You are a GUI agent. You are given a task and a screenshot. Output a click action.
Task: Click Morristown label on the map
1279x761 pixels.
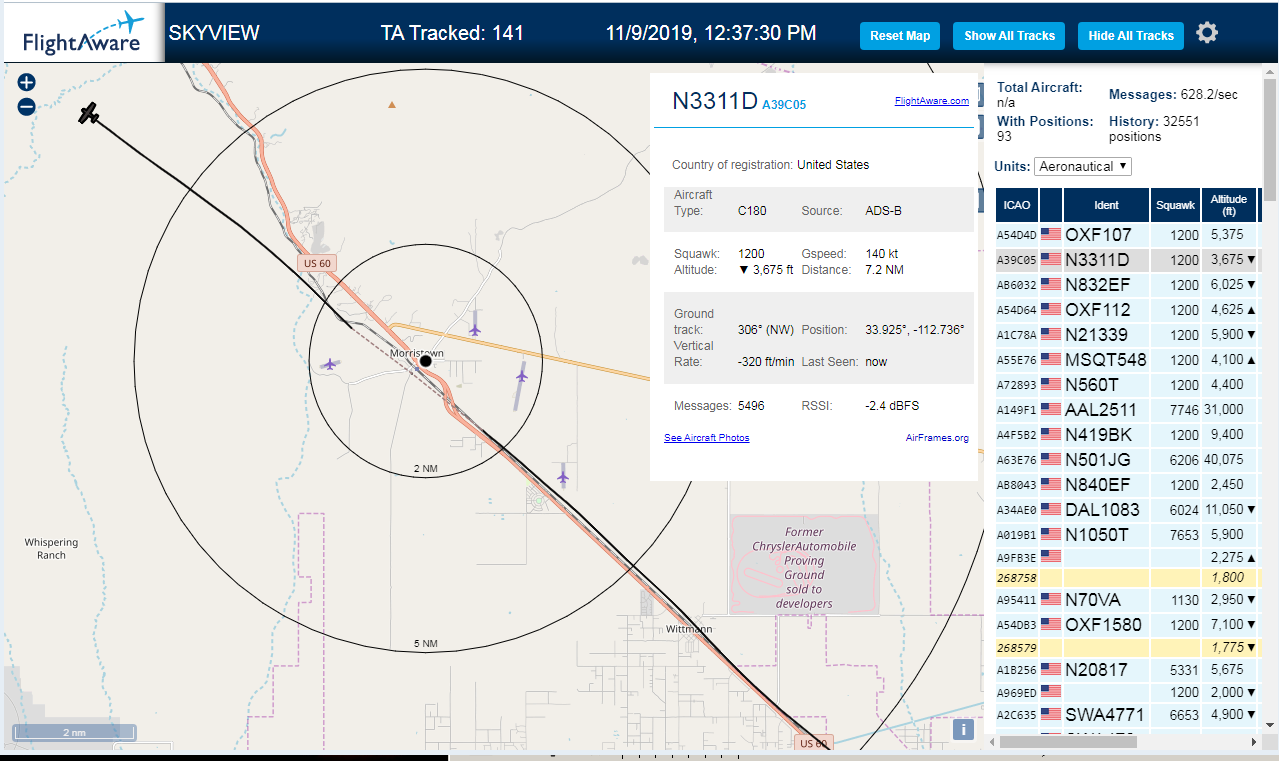417,353
